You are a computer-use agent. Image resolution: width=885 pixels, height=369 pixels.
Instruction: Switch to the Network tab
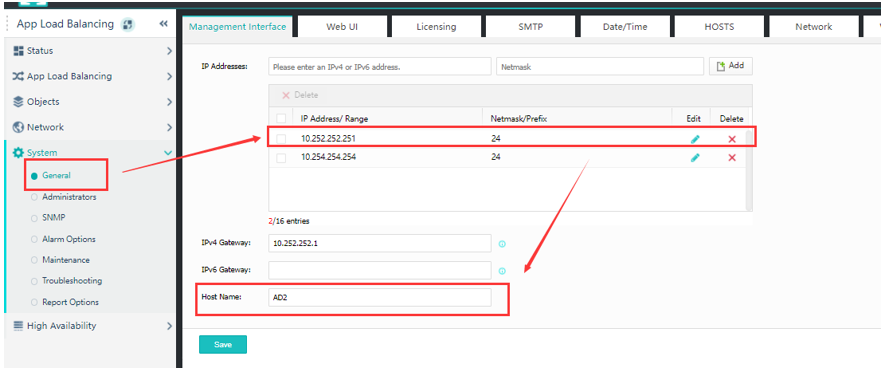click(813, 27)
